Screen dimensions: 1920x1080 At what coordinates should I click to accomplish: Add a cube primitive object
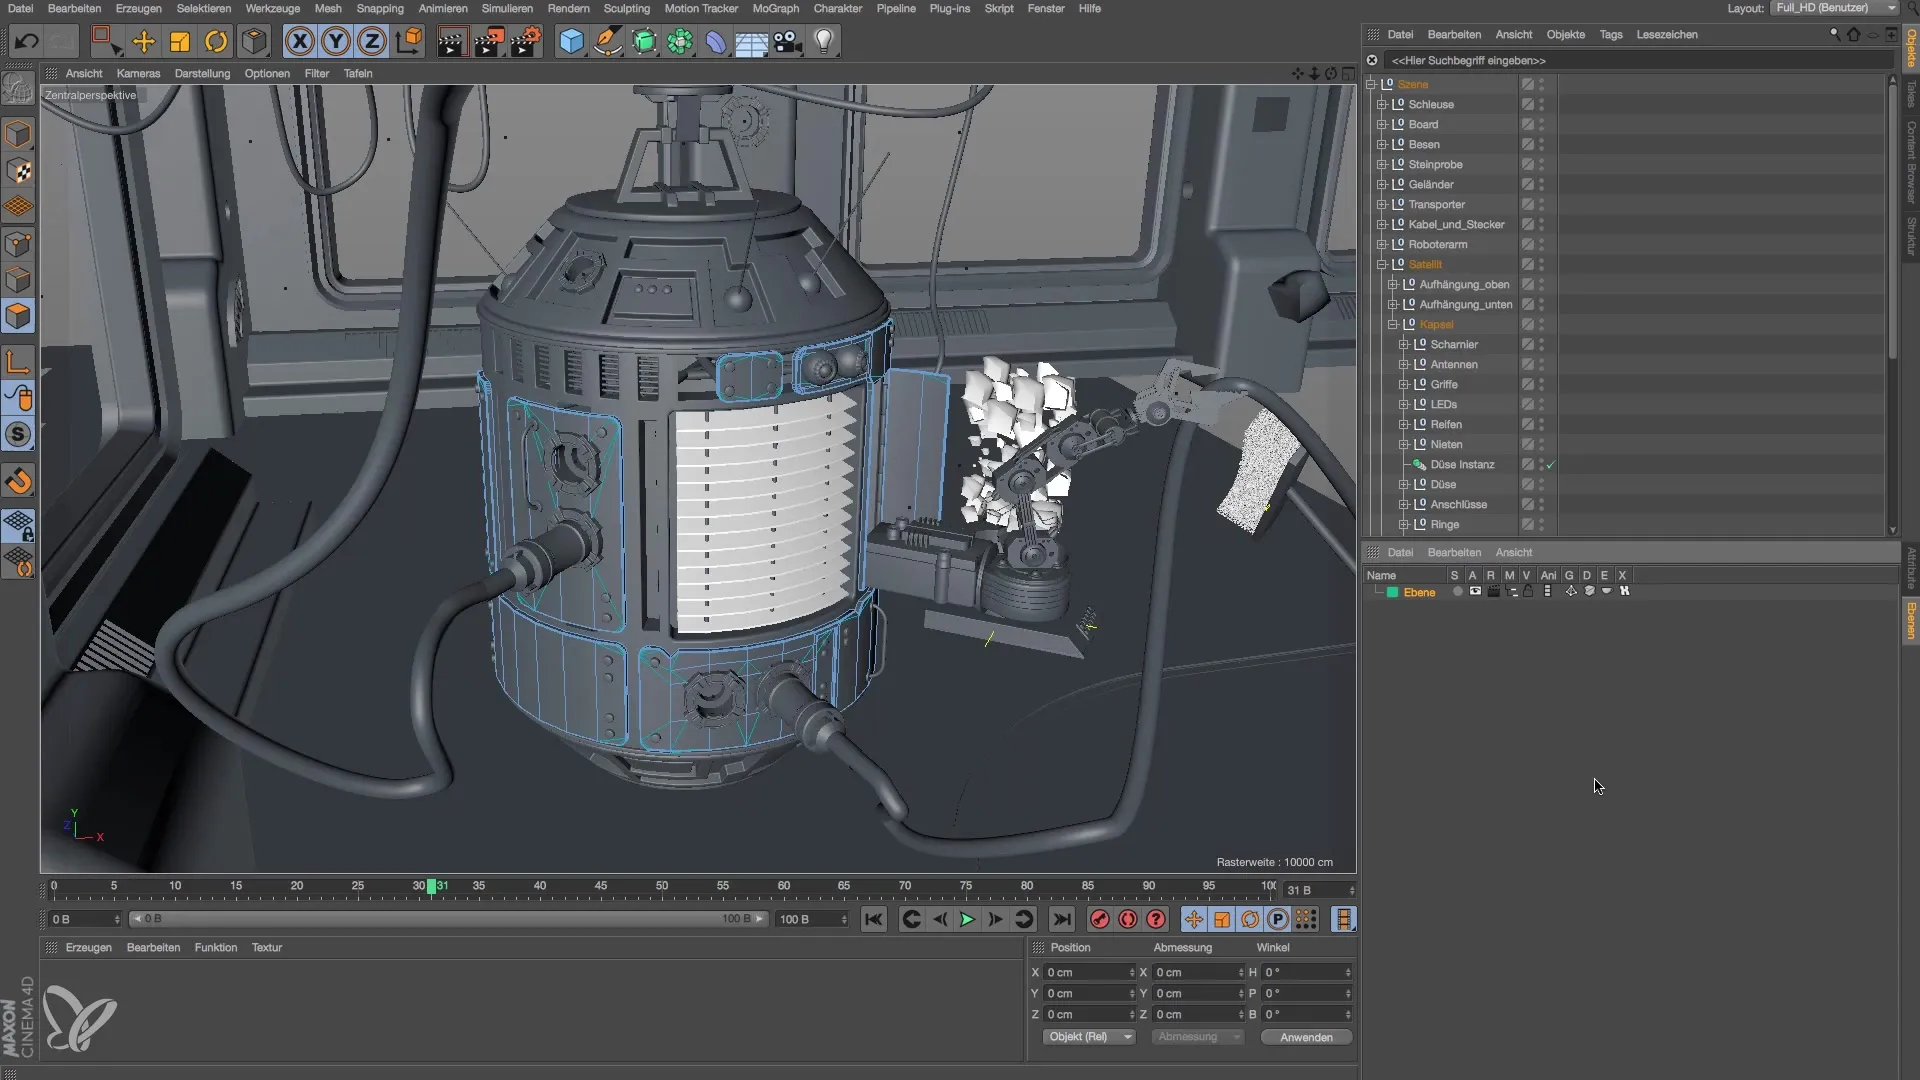tap(571, 41)
